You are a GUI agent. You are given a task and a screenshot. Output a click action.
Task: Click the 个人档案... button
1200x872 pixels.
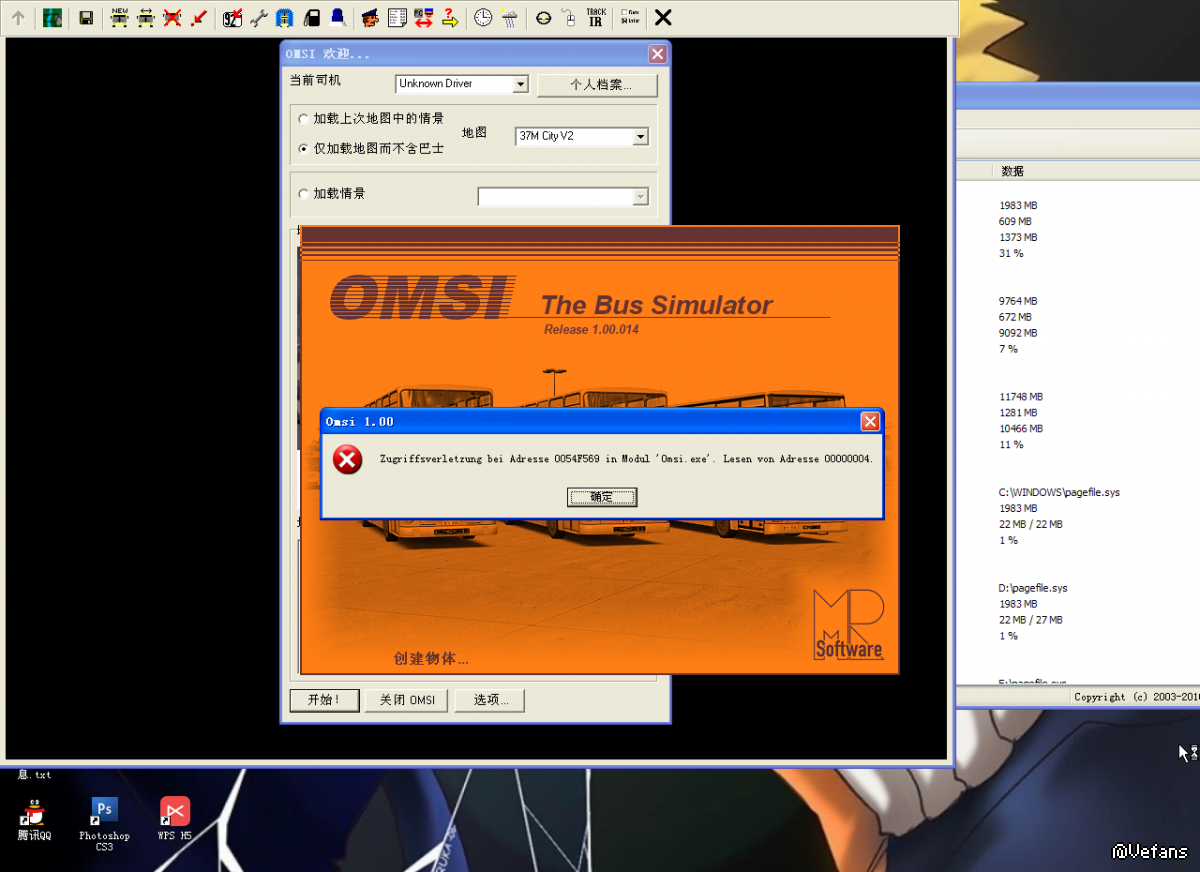click(598, 85)
